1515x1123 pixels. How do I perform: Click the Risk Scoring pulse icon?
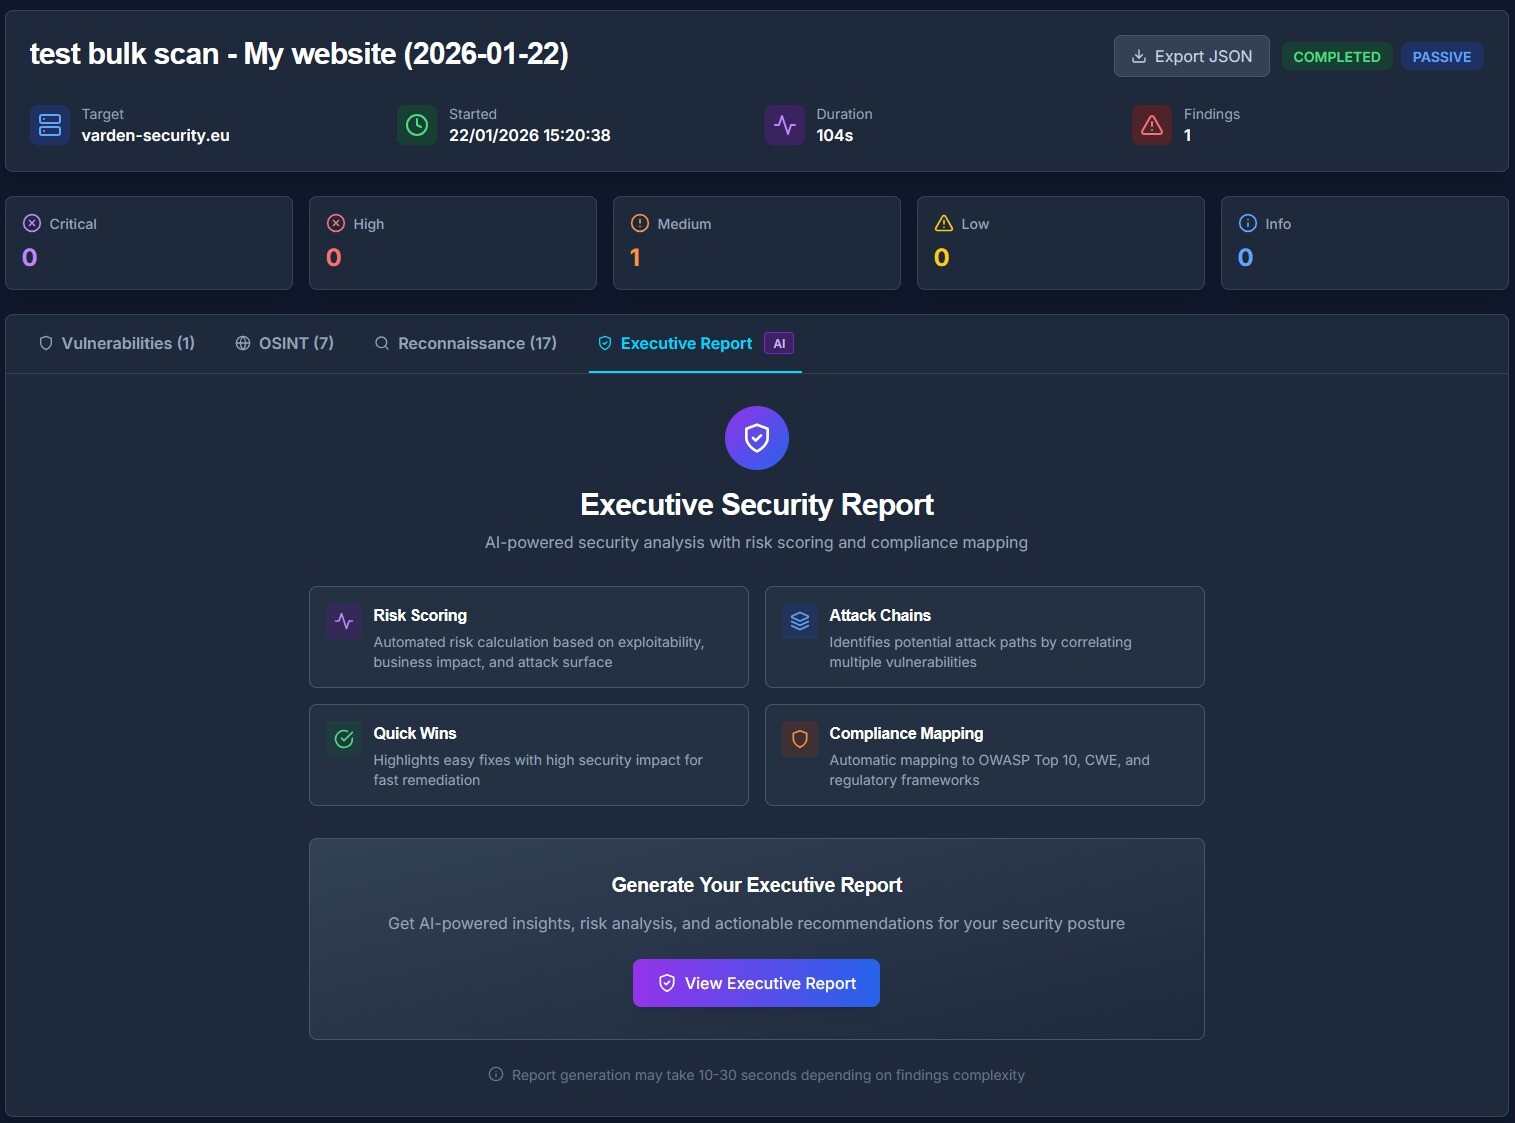(x=344, y=621)
